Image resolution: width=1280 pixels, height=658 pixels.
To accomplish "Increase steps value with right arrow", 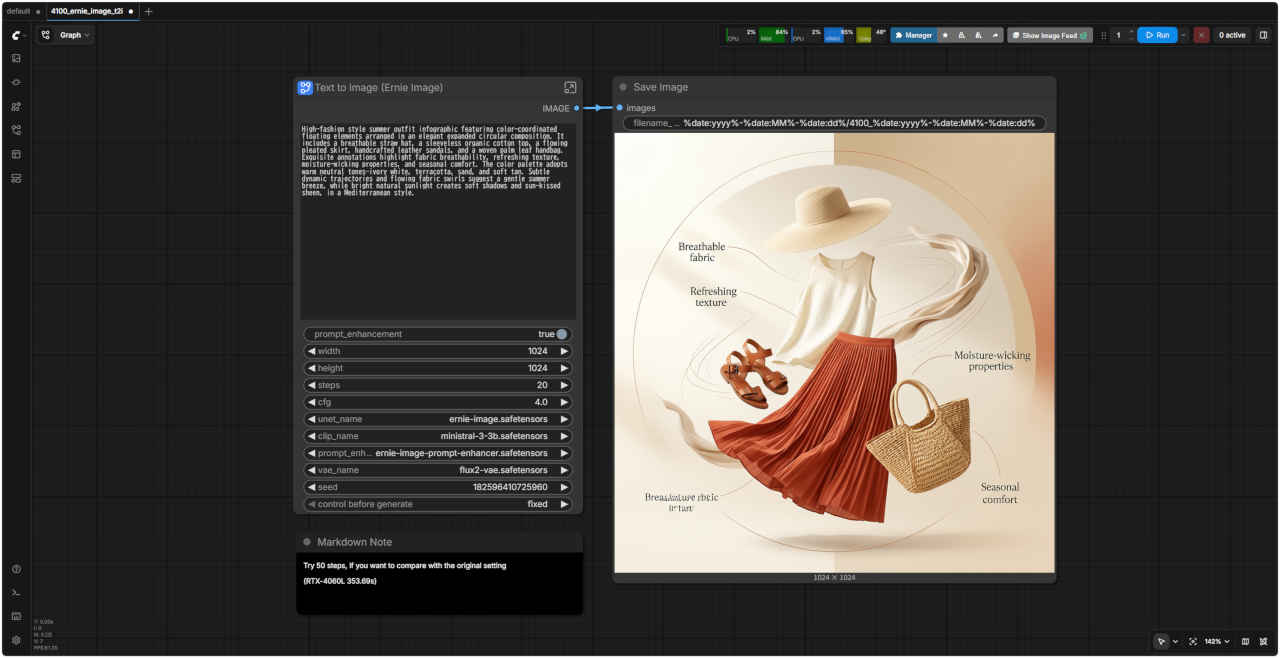I will click(564, 385).
